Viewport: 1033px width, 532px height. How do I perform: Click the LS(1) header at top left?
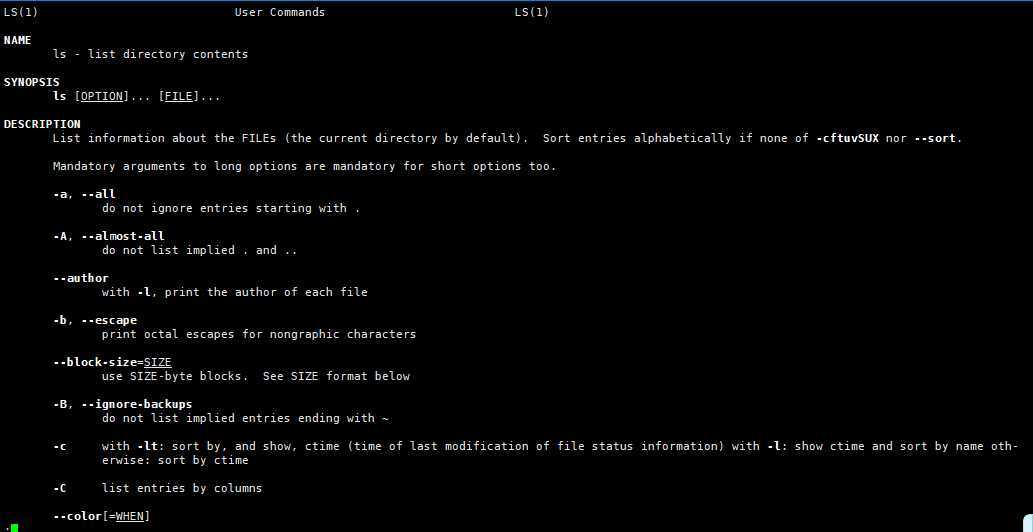(x=18, y=13)
